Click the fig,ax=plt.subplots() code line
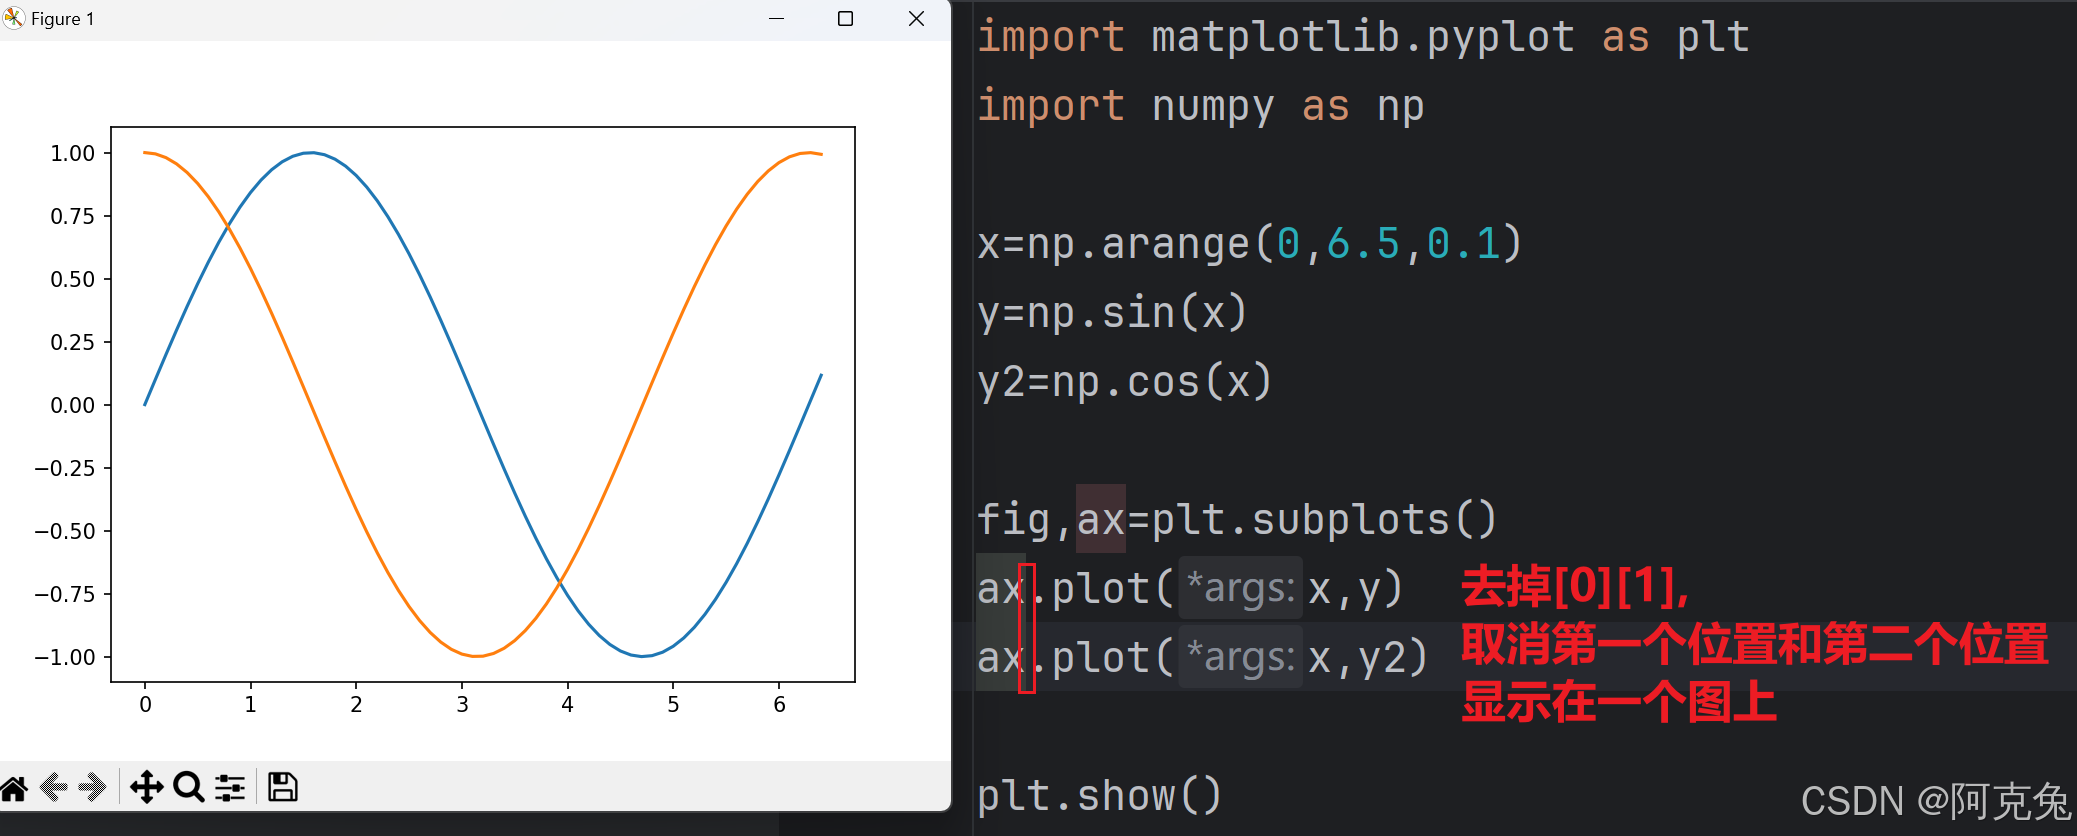 [x=1237, y=520]
